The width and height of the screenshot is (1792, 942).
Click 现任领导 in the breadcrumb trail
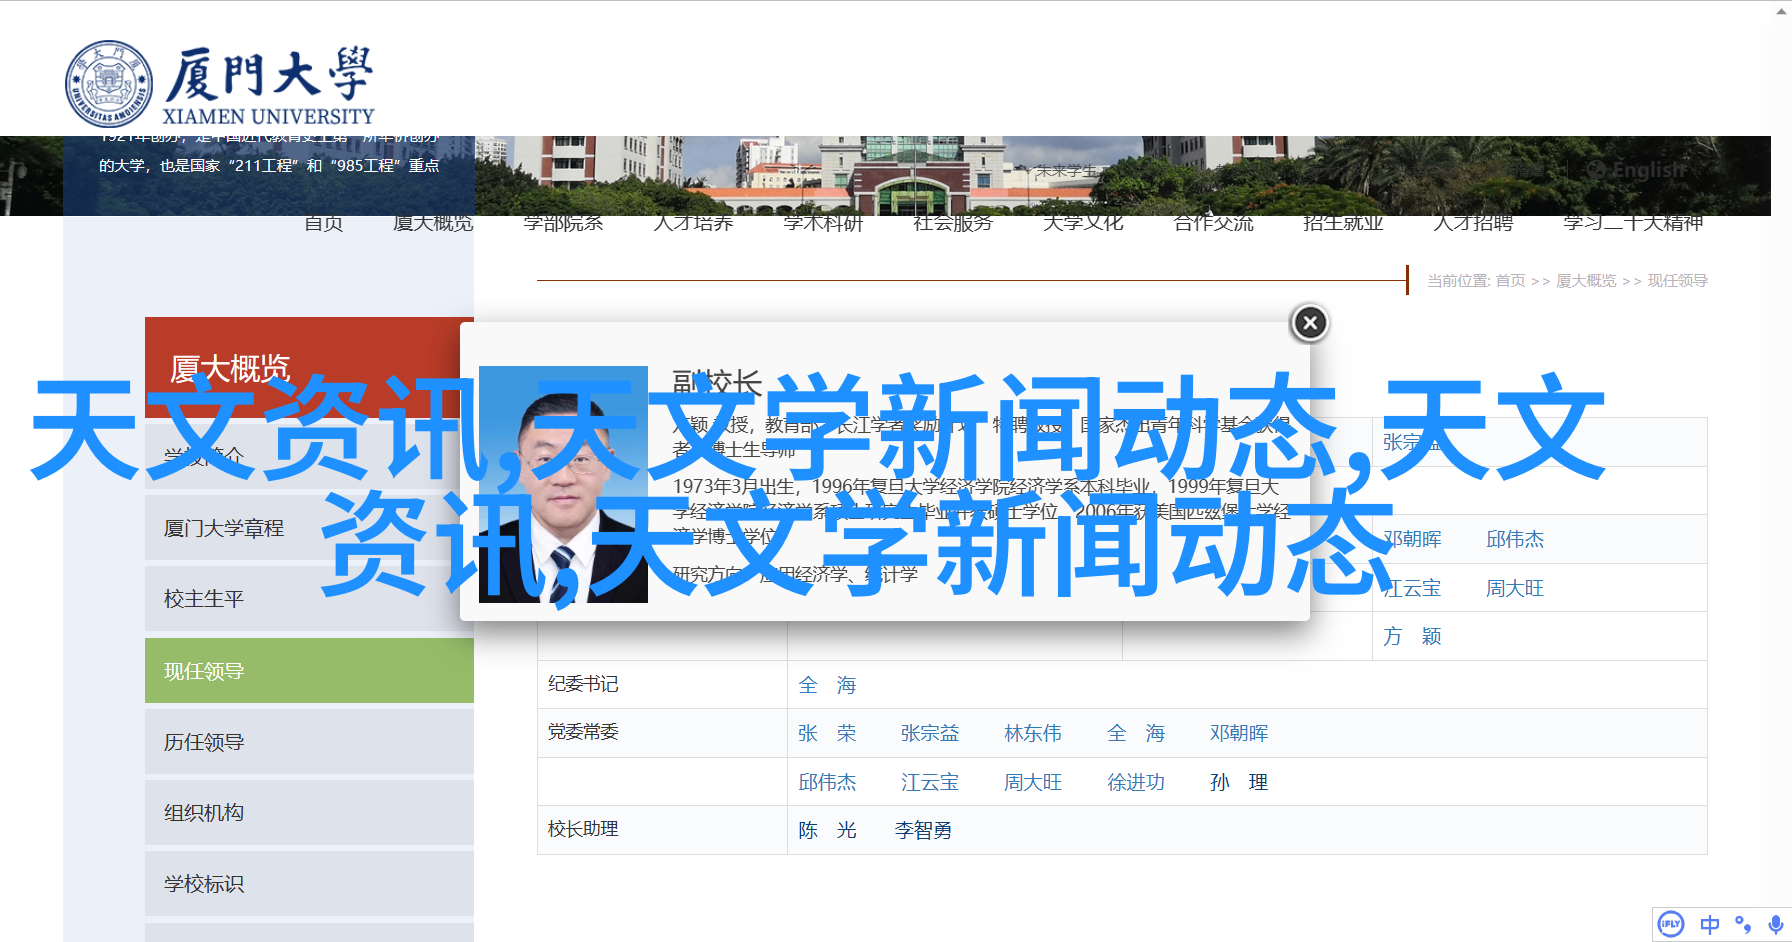point(1677,281)
